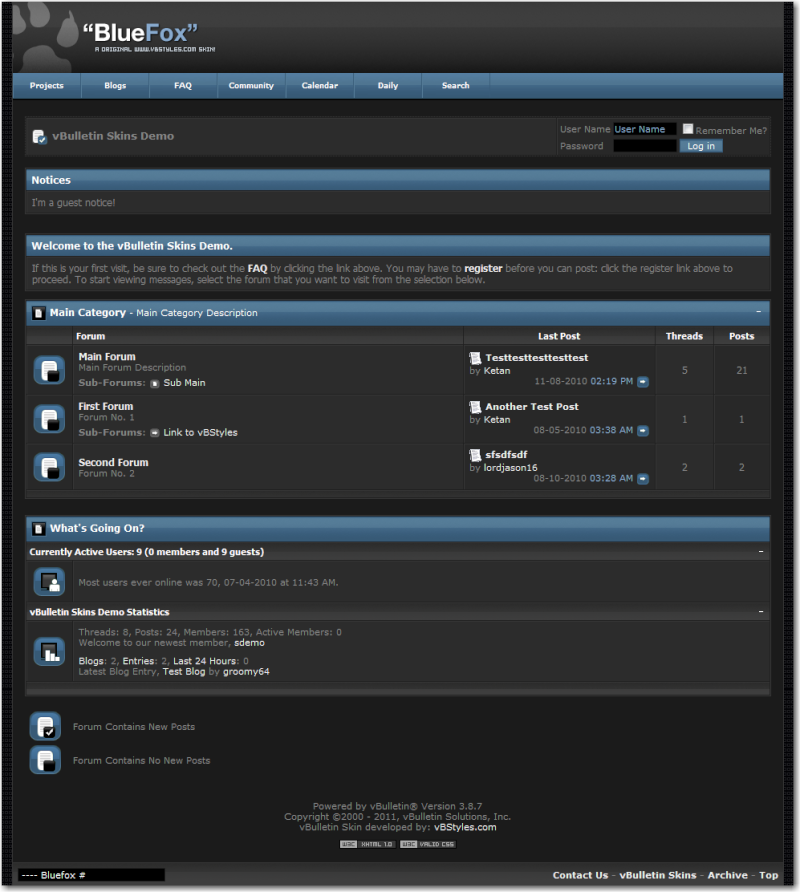Go to last post arrow for sfsdfsdf

click(643, 479)
